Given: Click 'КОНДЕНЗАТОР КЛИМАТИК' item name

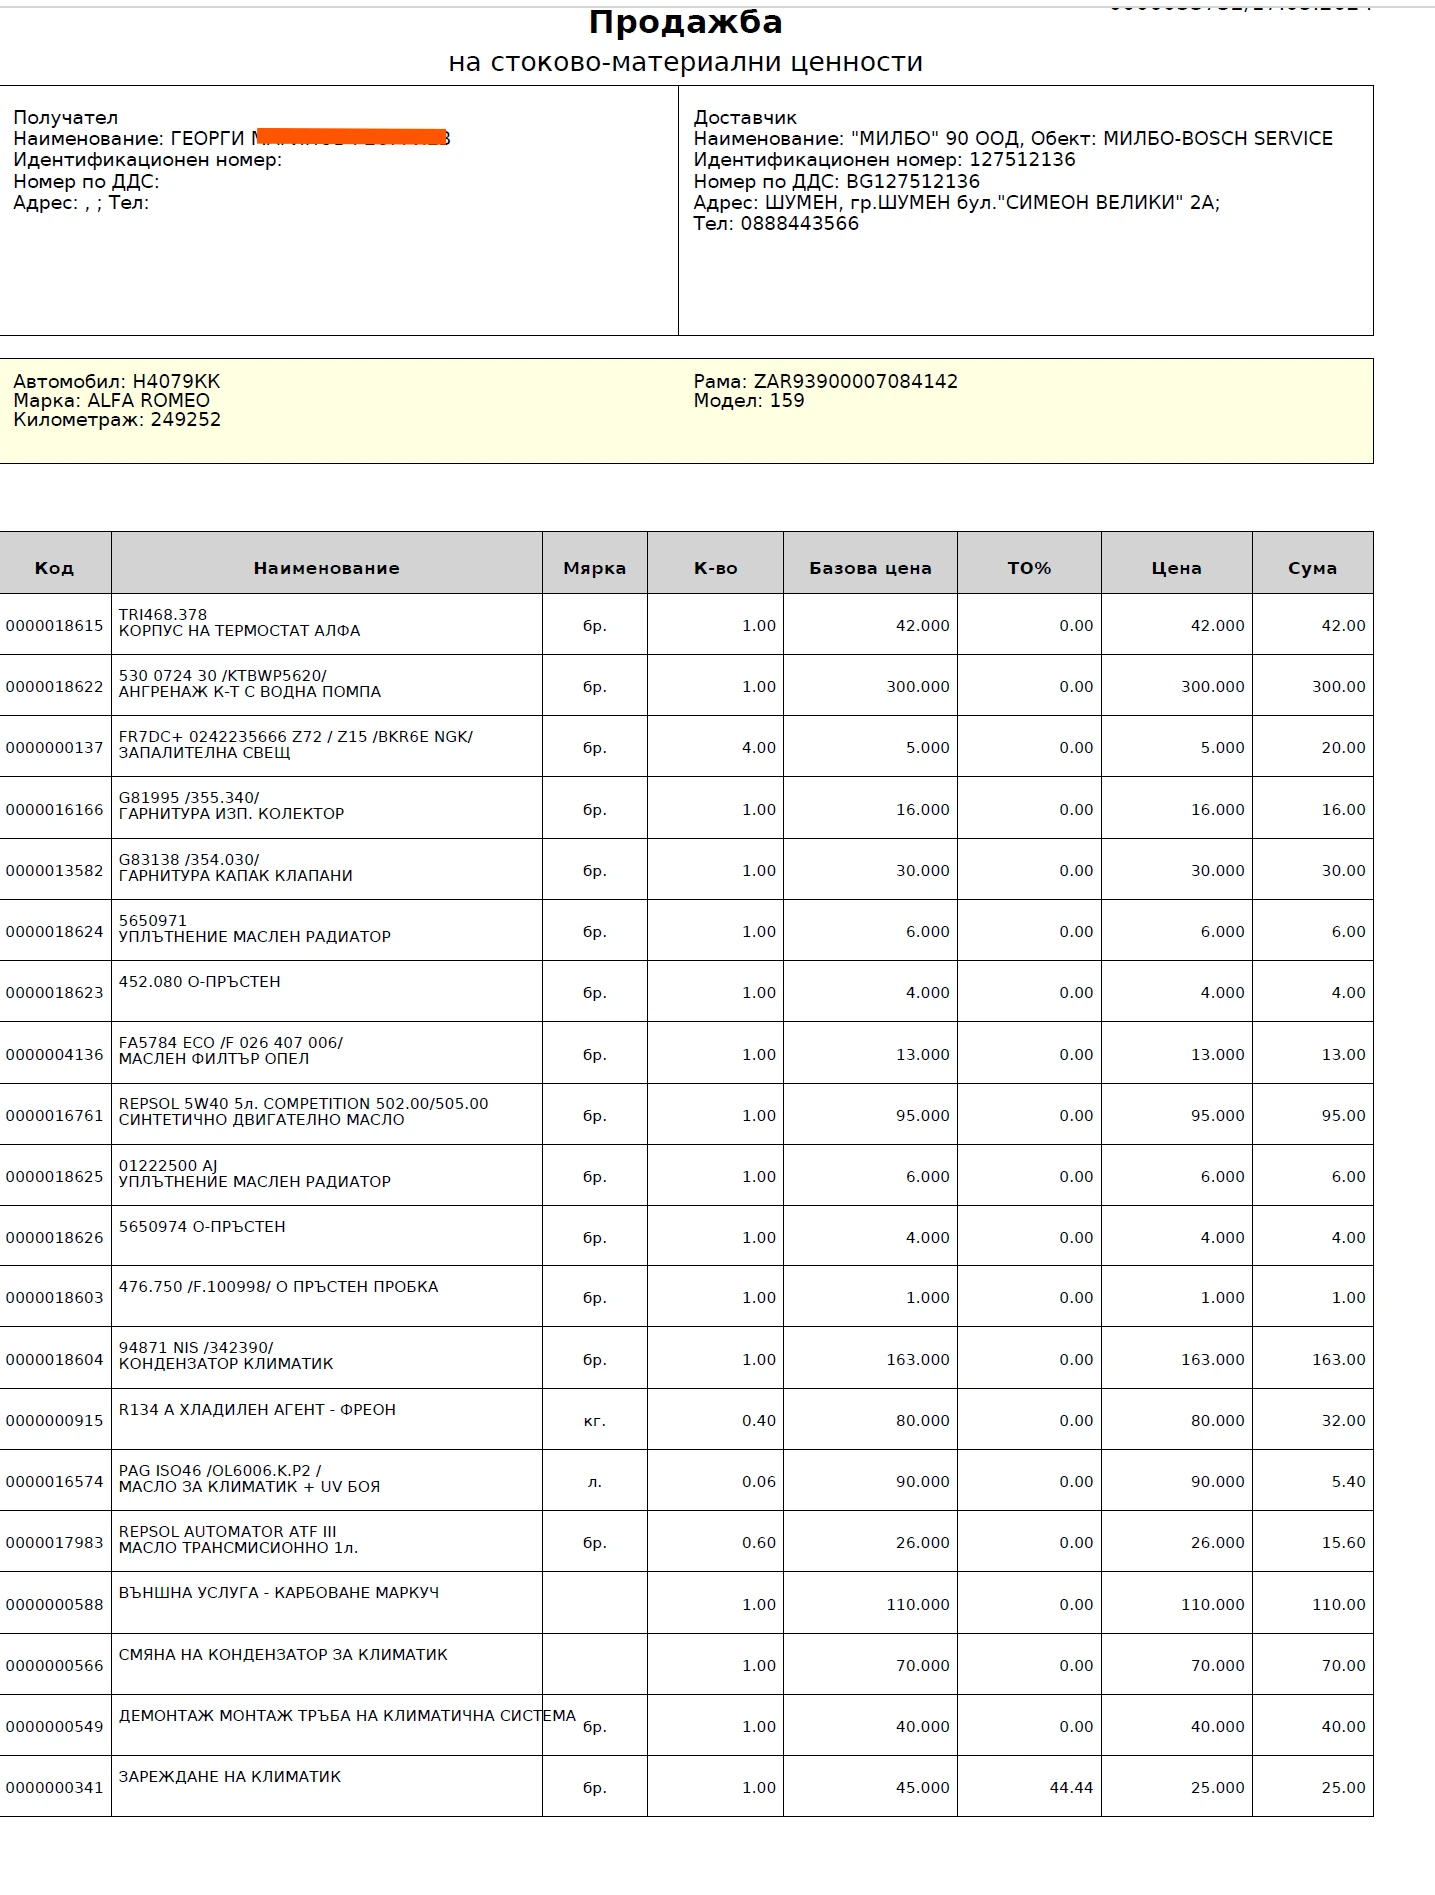Looking at the screenshot, I should tap(226, 1364).
